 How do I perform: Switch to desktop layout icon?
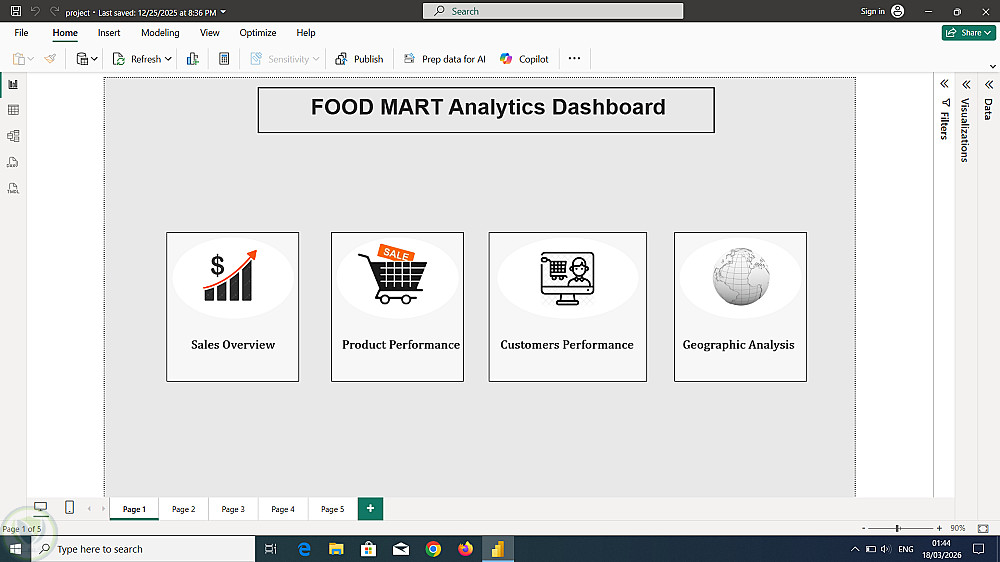tap(40, 508)
